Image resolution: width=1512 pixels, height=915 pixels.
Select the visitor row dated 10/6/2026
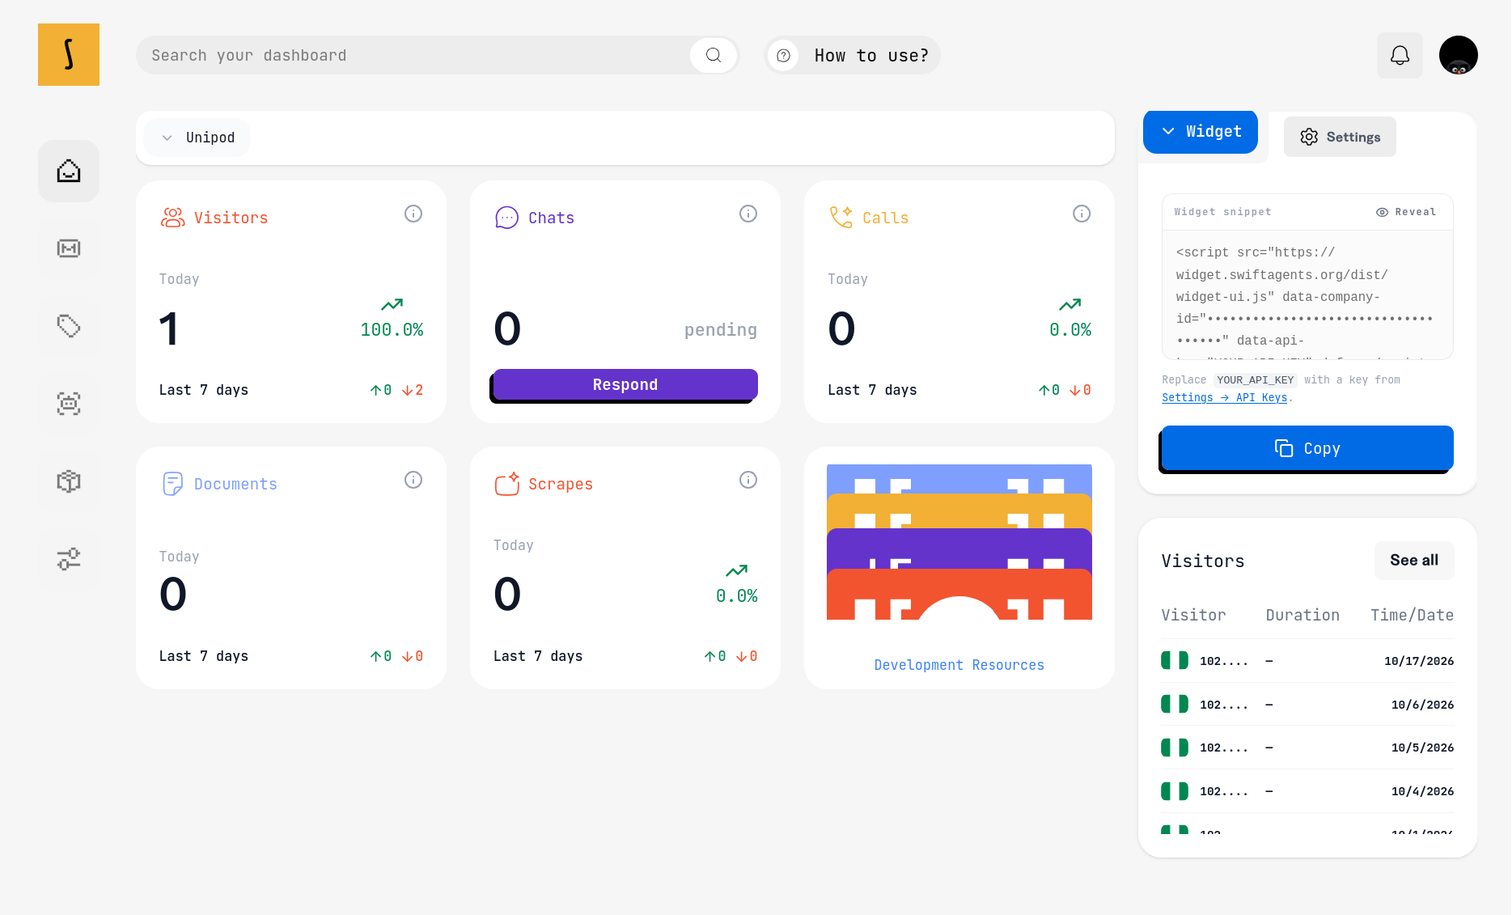point(1307,705)
